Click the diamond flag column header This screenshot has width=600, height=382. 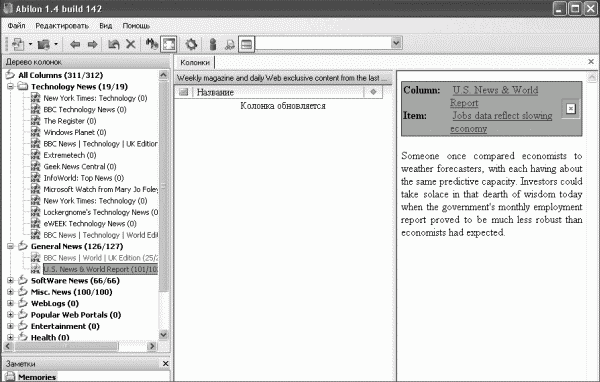pyautogui.click(x=373, y=92)
